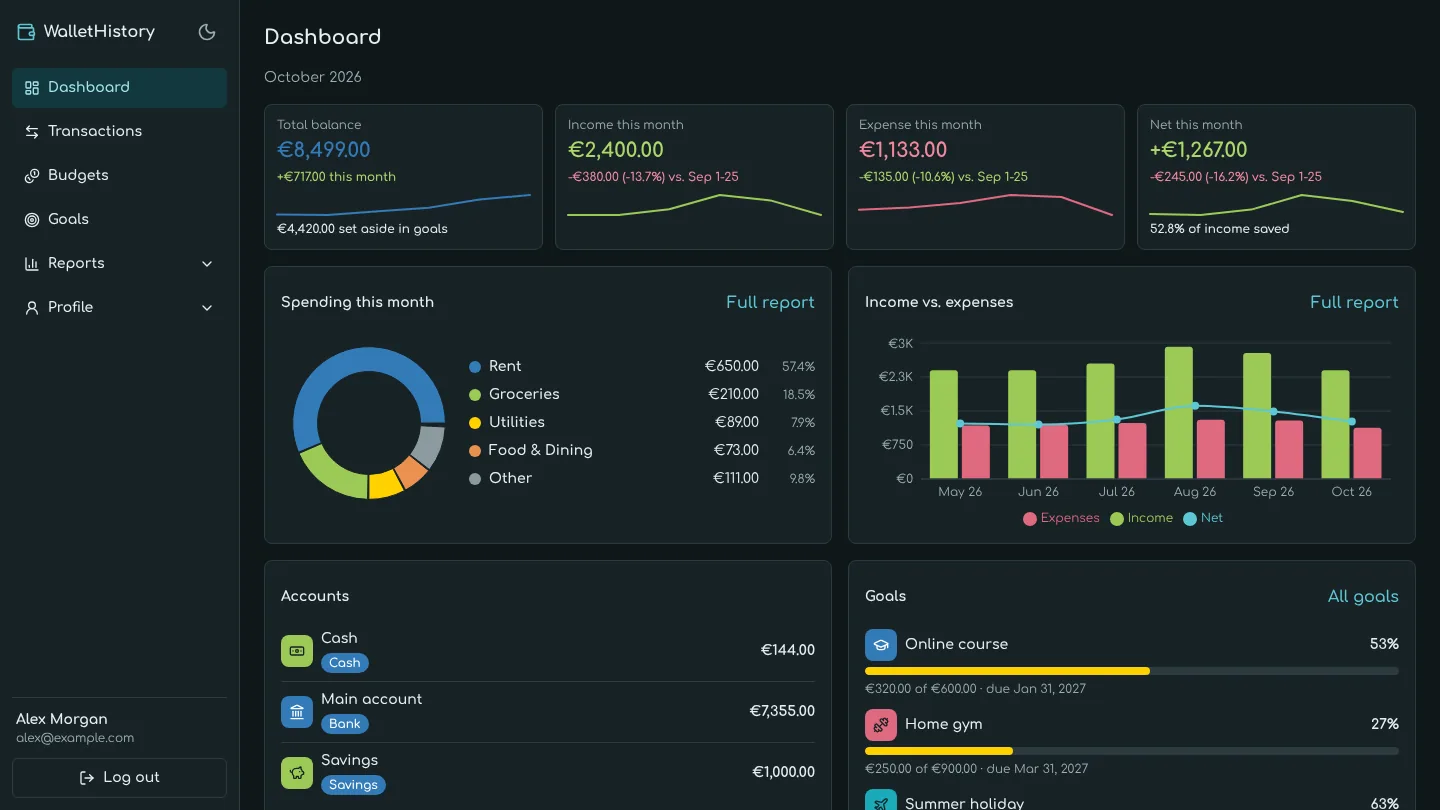This screenshot has width=1440, height=810.
Task: Expand the Reports menu chevron
Action: pos(207,264)
